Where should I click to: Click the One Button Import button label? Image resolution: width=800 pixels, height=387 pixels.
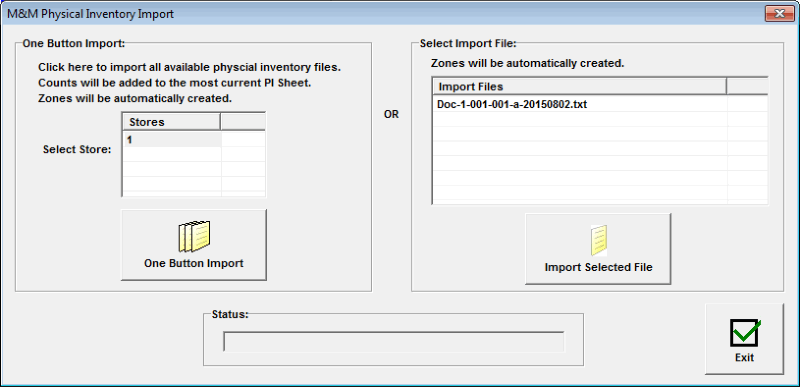(x=194, y=264)
